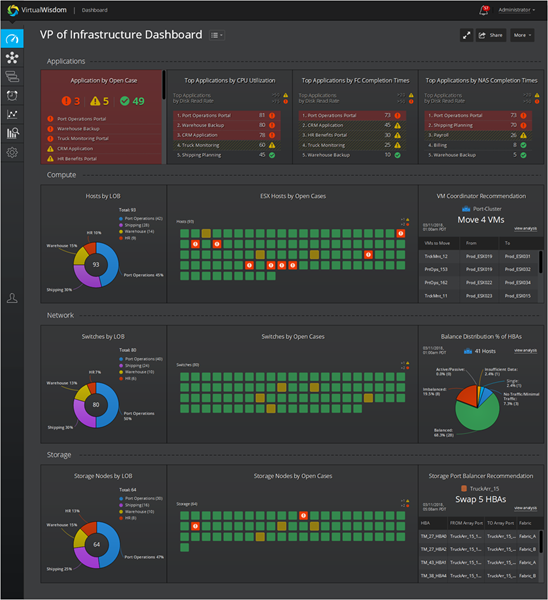Viewport: 548px width, 600px height.
Task: Click the red critical cases count 3
Action: (71, 101)
